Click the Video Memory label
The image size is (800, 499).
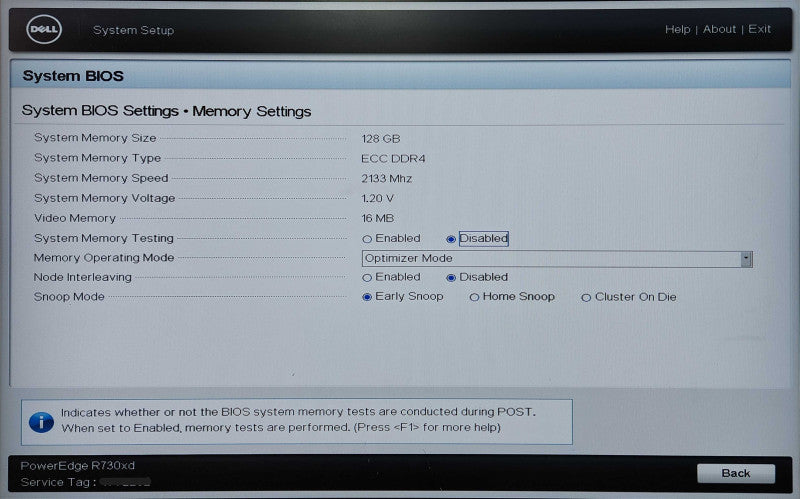click(75, 218)
